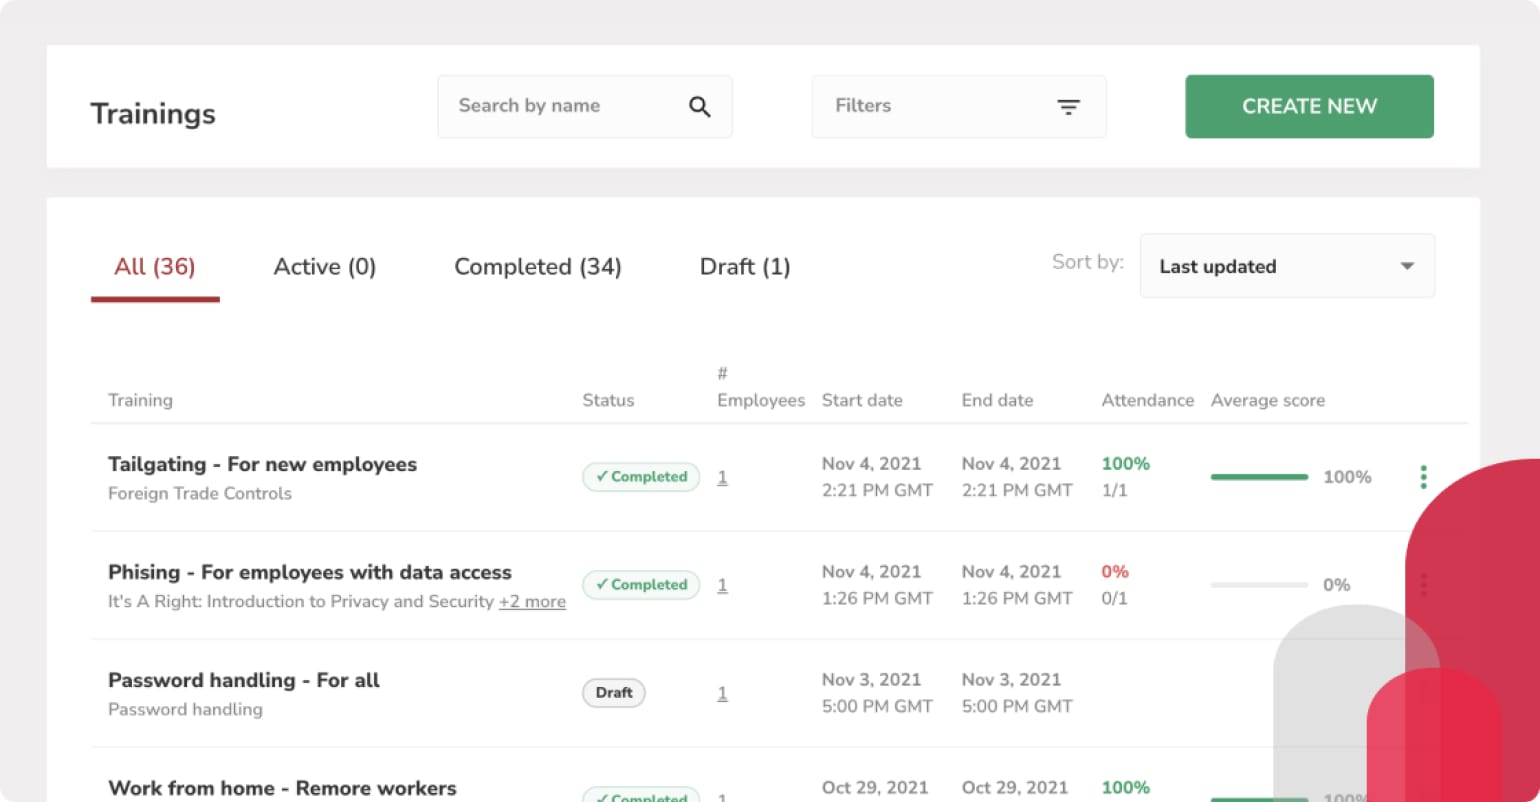Click the Trainings page heading
The width and height of the screenshot is (1540, 802).
click(153, 114)
